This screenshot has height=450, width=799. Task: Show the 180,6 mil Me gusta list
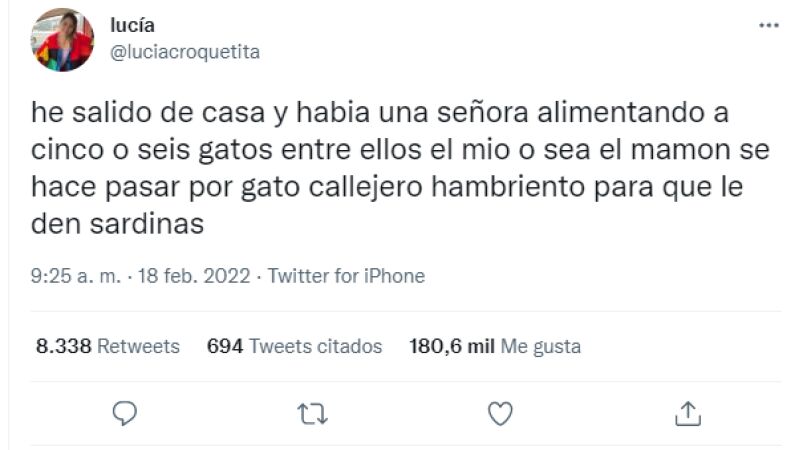(495, 347)
